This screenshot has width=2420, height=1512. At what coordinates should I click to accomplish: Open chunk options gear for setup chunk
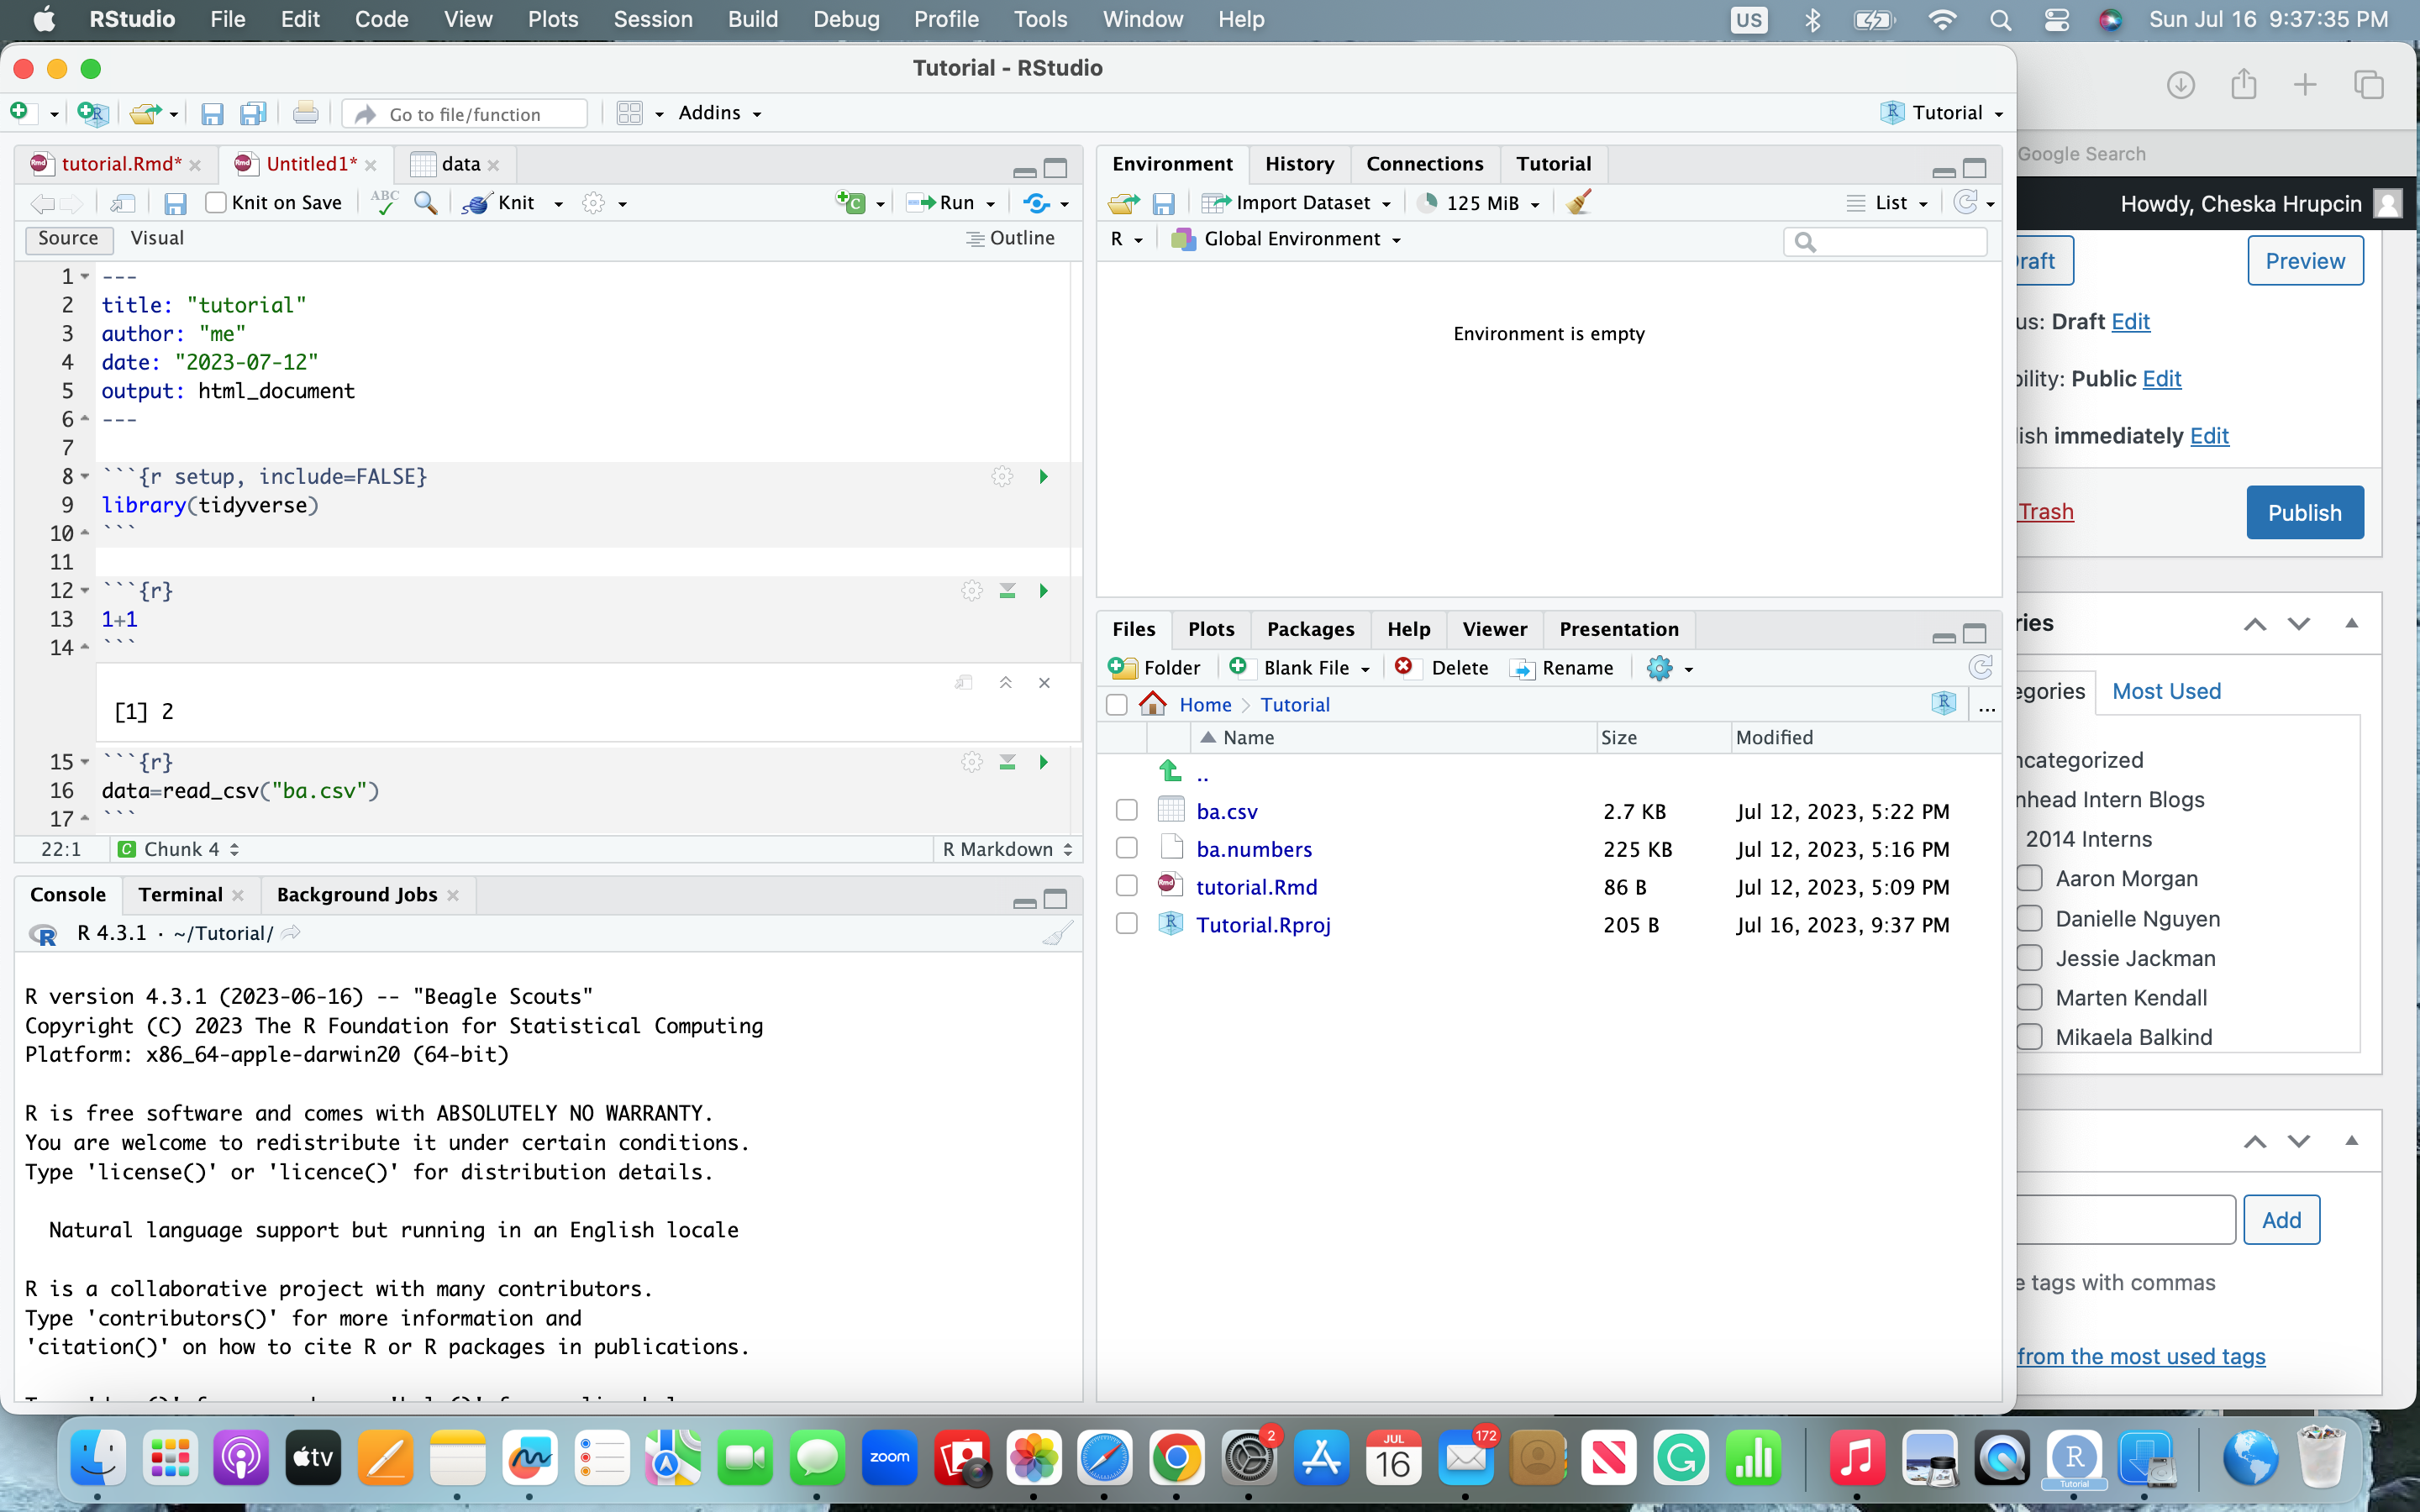point(1002,476)
